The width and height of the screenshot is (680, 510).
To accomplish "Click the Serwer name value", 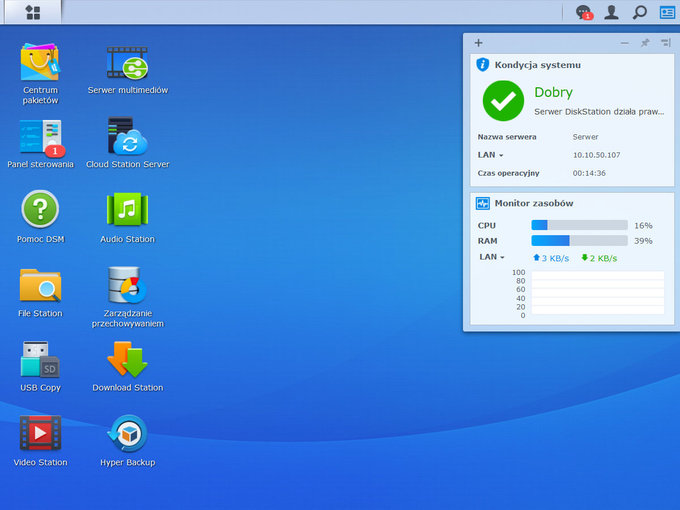I will [x=585, y=137].
